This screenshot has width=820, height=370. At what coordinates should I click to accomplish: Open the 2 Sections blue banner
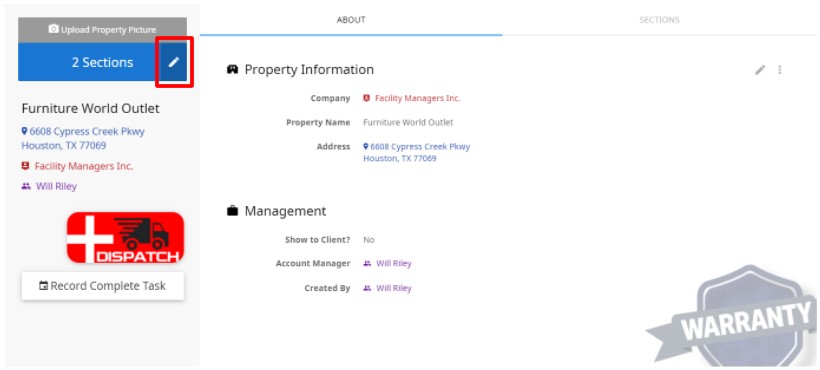(89, 62)
